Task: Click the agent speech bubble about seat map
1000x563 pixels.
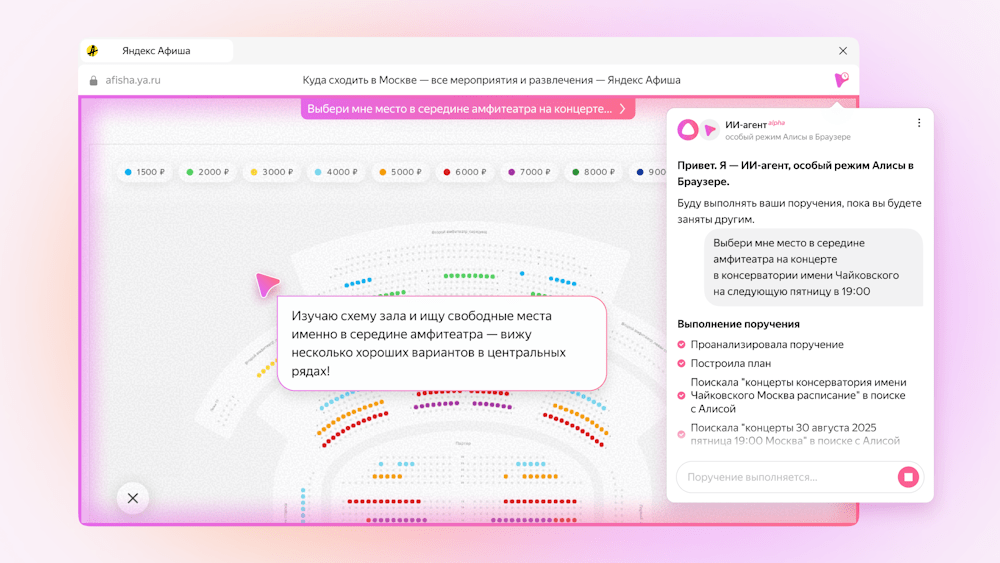Action: click(x=441, y=343)
